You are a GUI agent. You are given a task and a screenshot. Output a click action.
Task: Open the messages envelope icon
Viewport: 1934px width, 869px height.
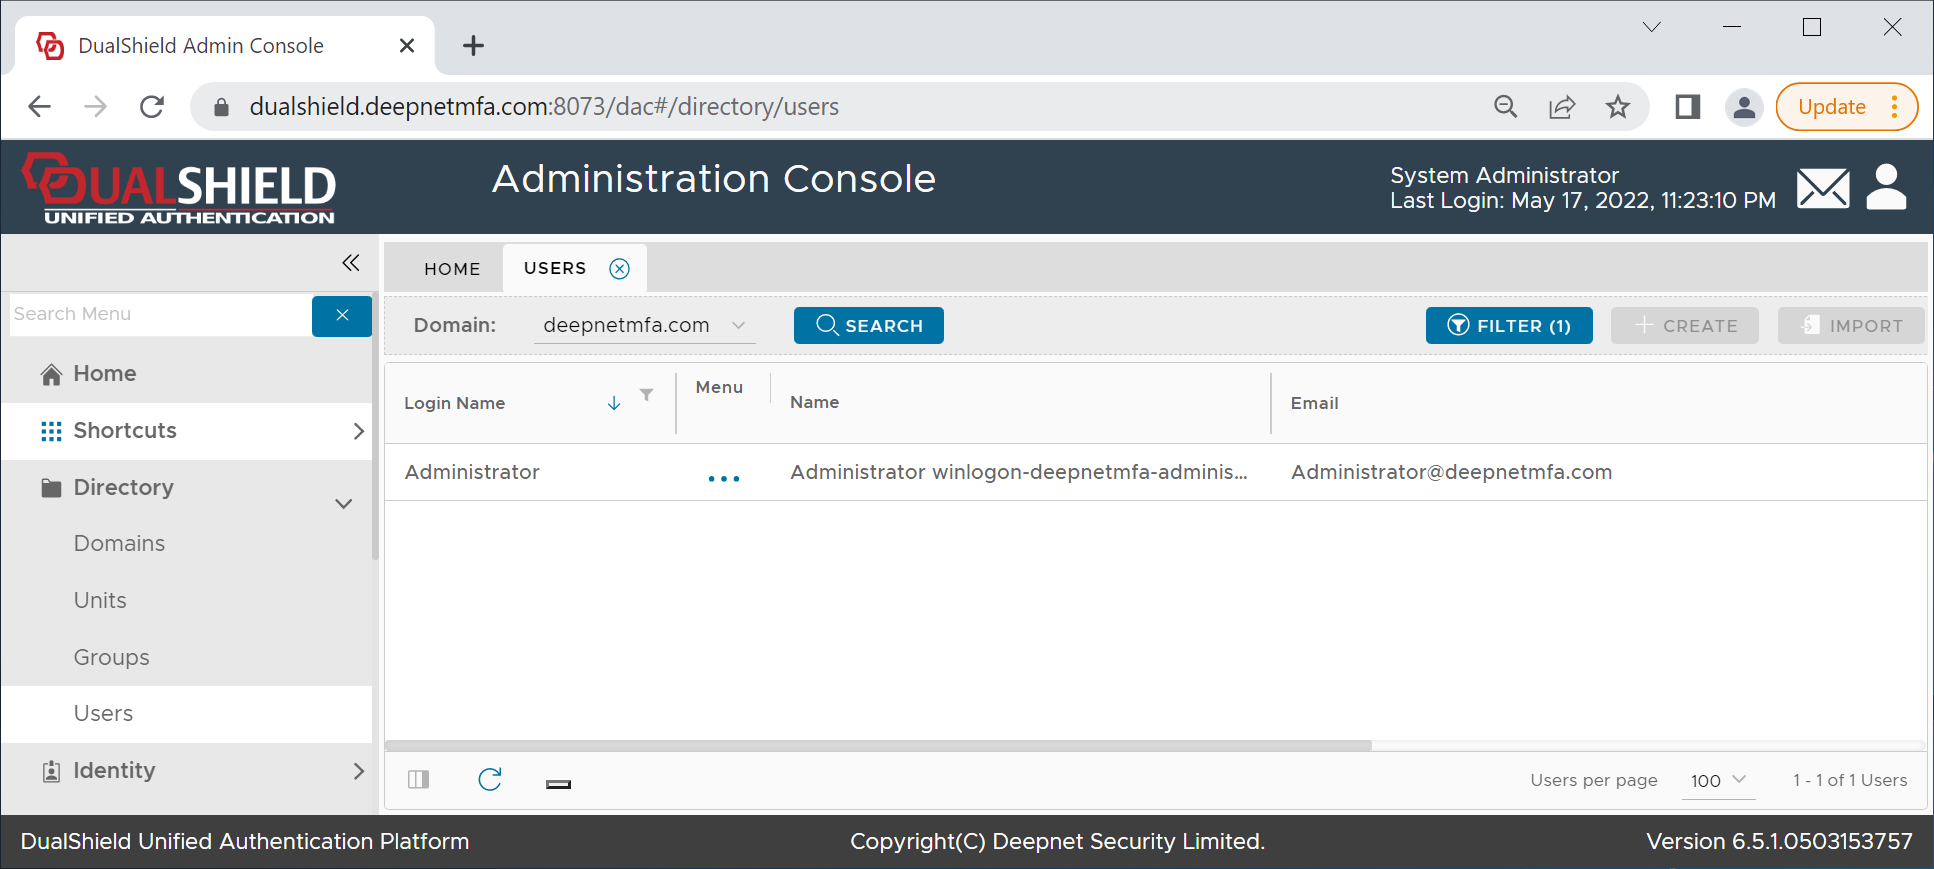click(x=1822, y=188)
